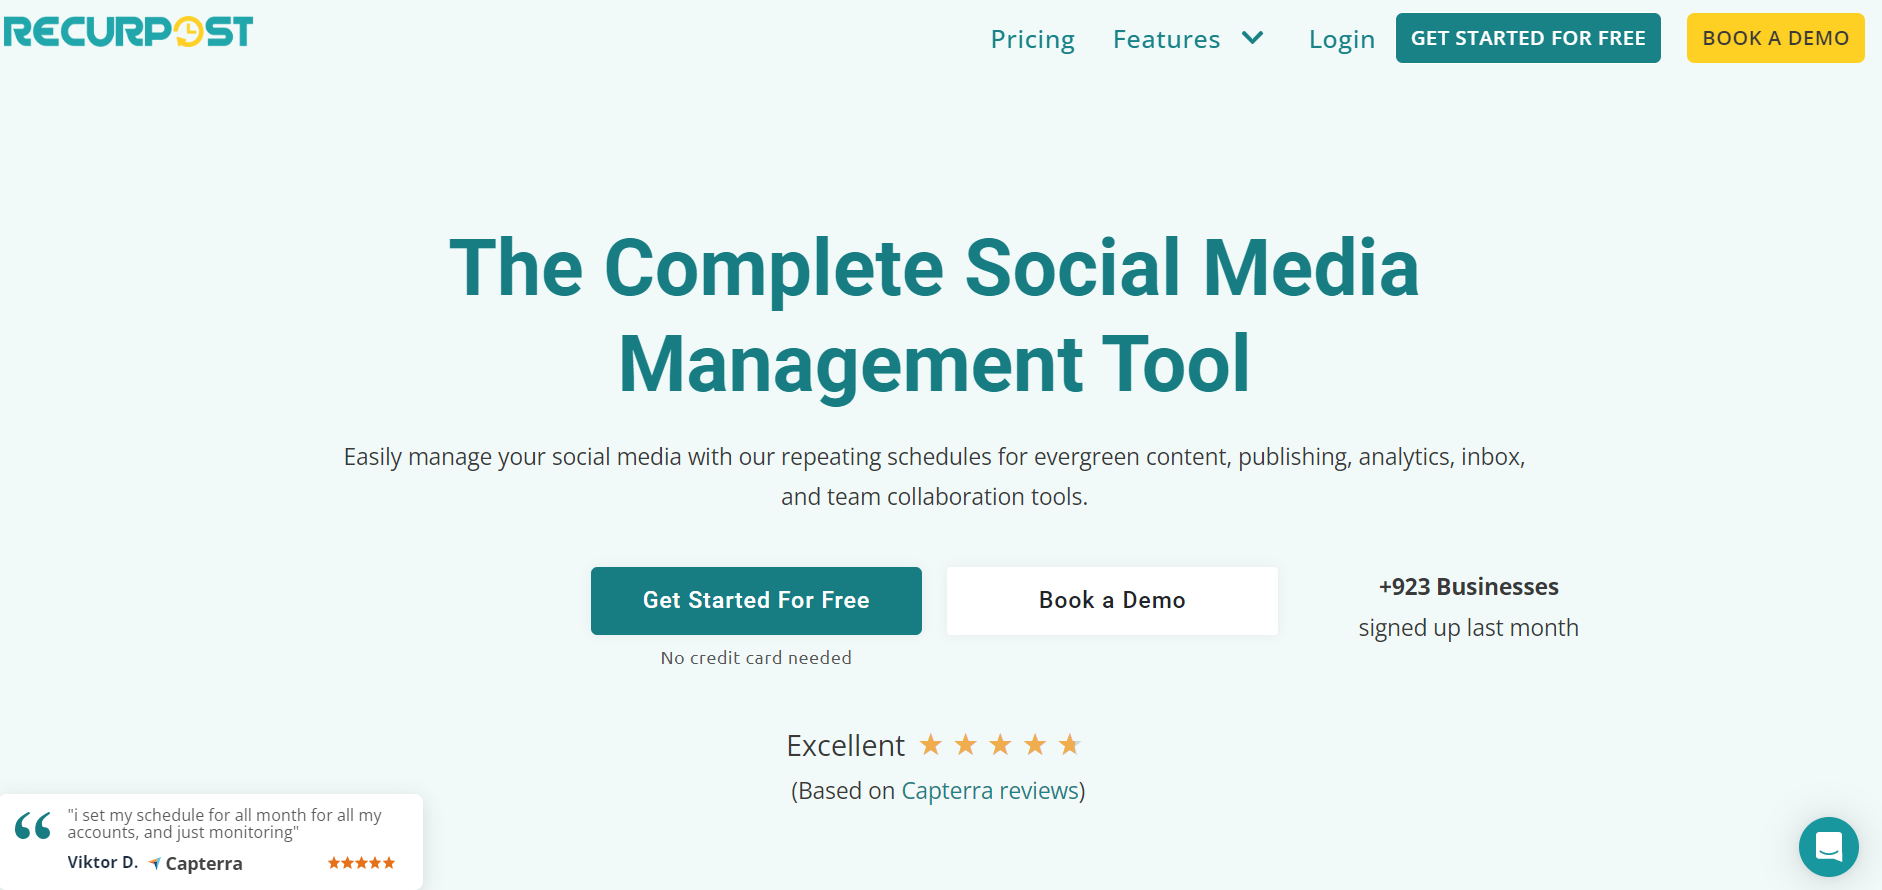Click the five-star rating in Viktor D. testimonial

[x=361, y=863]
